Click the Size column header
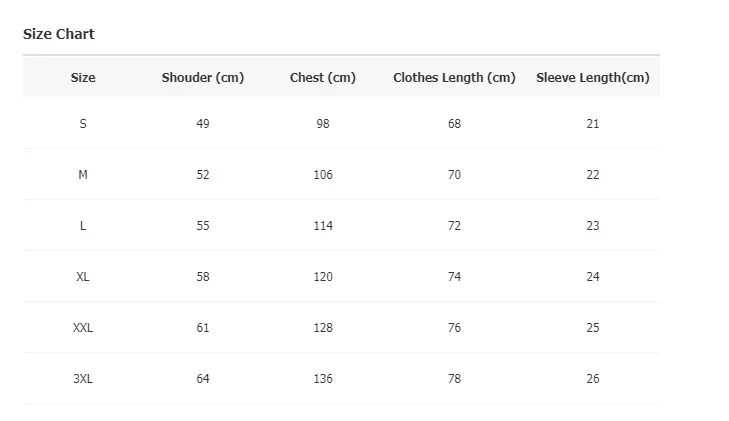The width and height of the screenshot is (729, 421). (83, 77)
